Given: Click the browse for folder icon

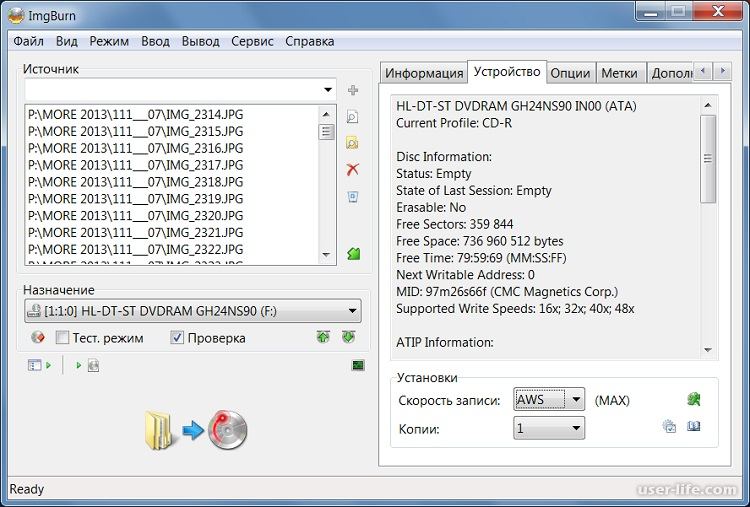Looking at the screenshot, I should [352, 143].
